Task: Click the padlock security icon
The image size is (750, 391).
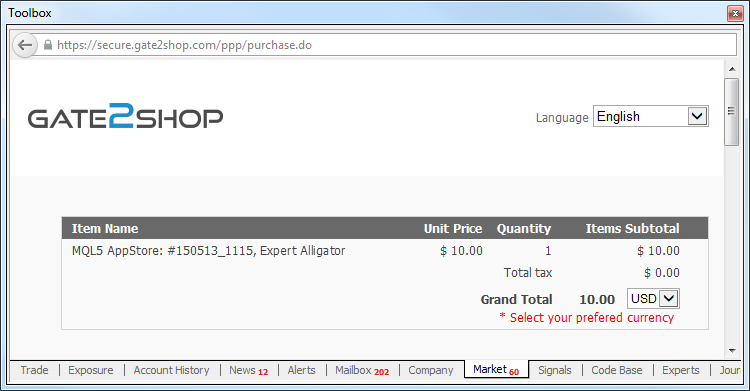Action: 47,45
